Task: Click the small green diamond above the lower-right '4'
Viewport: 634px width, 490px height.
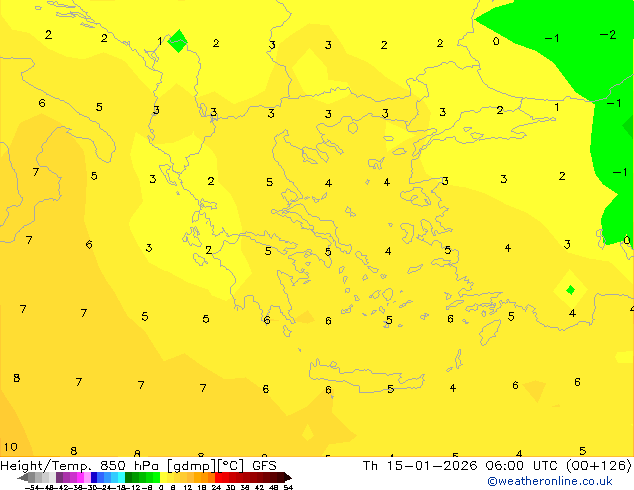Action: pos(571,290)
